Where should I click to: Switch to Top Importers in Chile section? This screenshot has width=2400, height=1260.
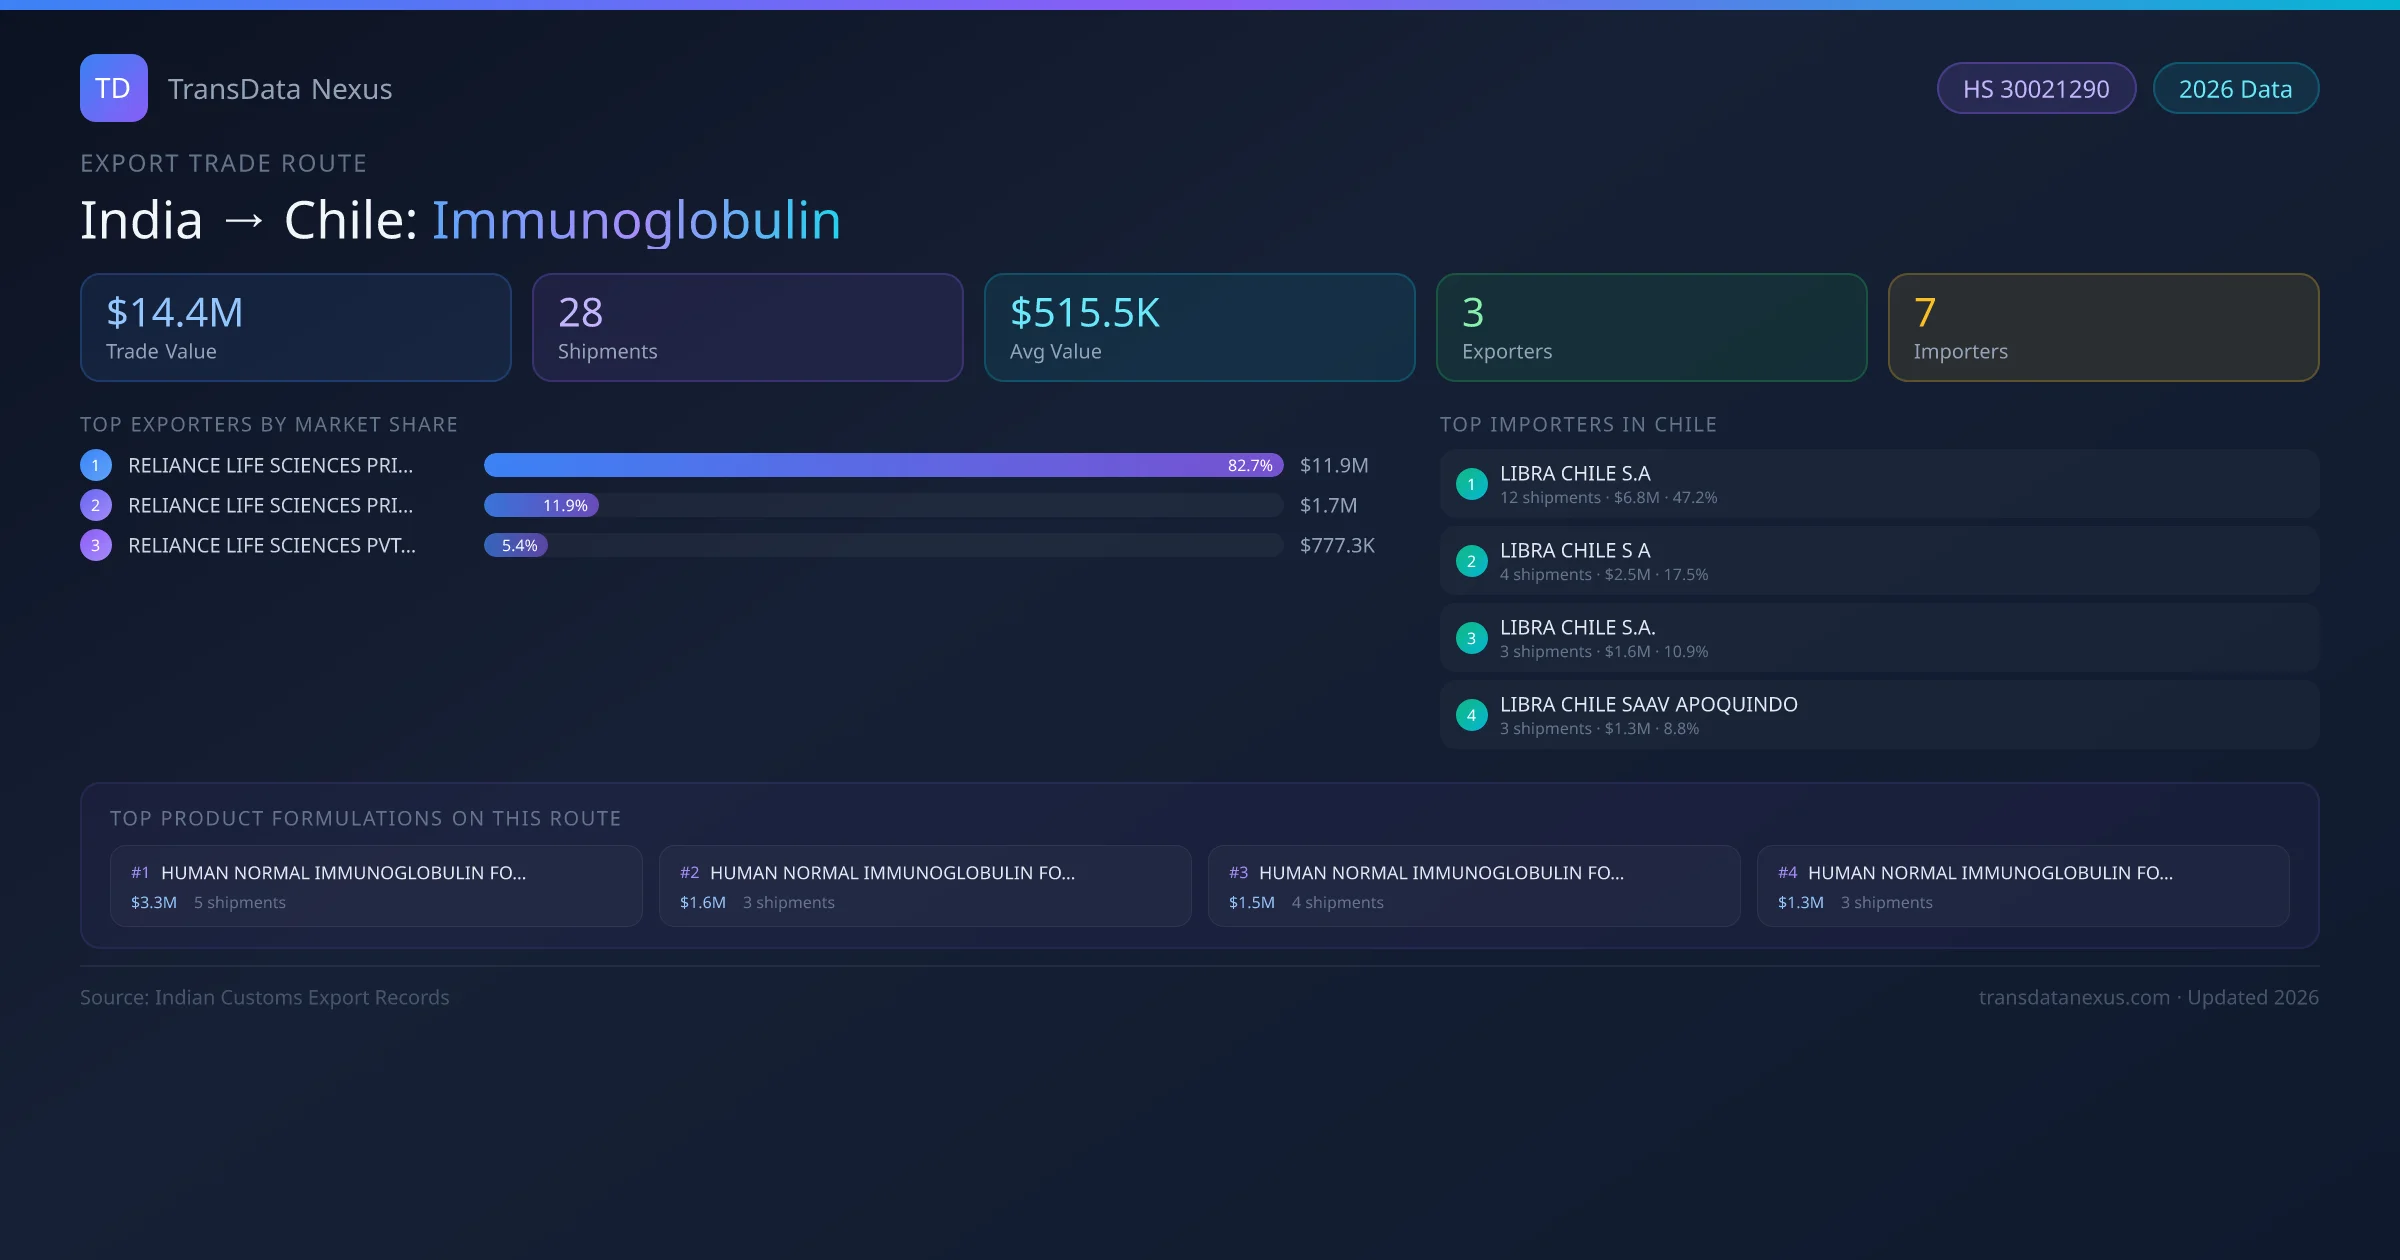click(x=1578, y=424)
